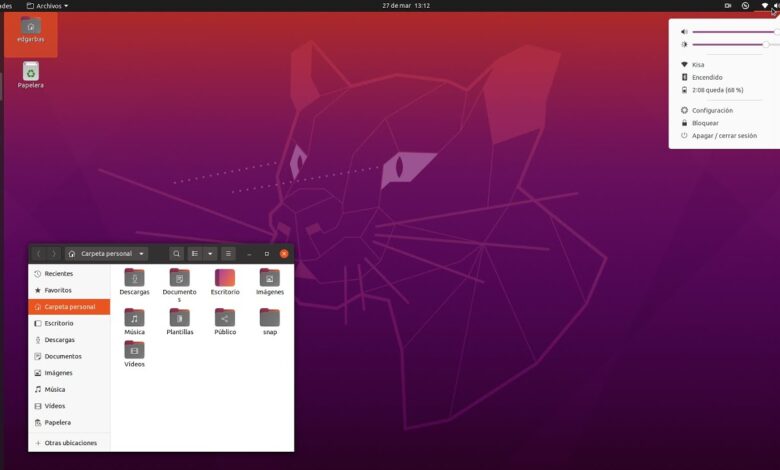Click the date and time in top bar
This screenshot has width=780, height=470.
[406, 6]
